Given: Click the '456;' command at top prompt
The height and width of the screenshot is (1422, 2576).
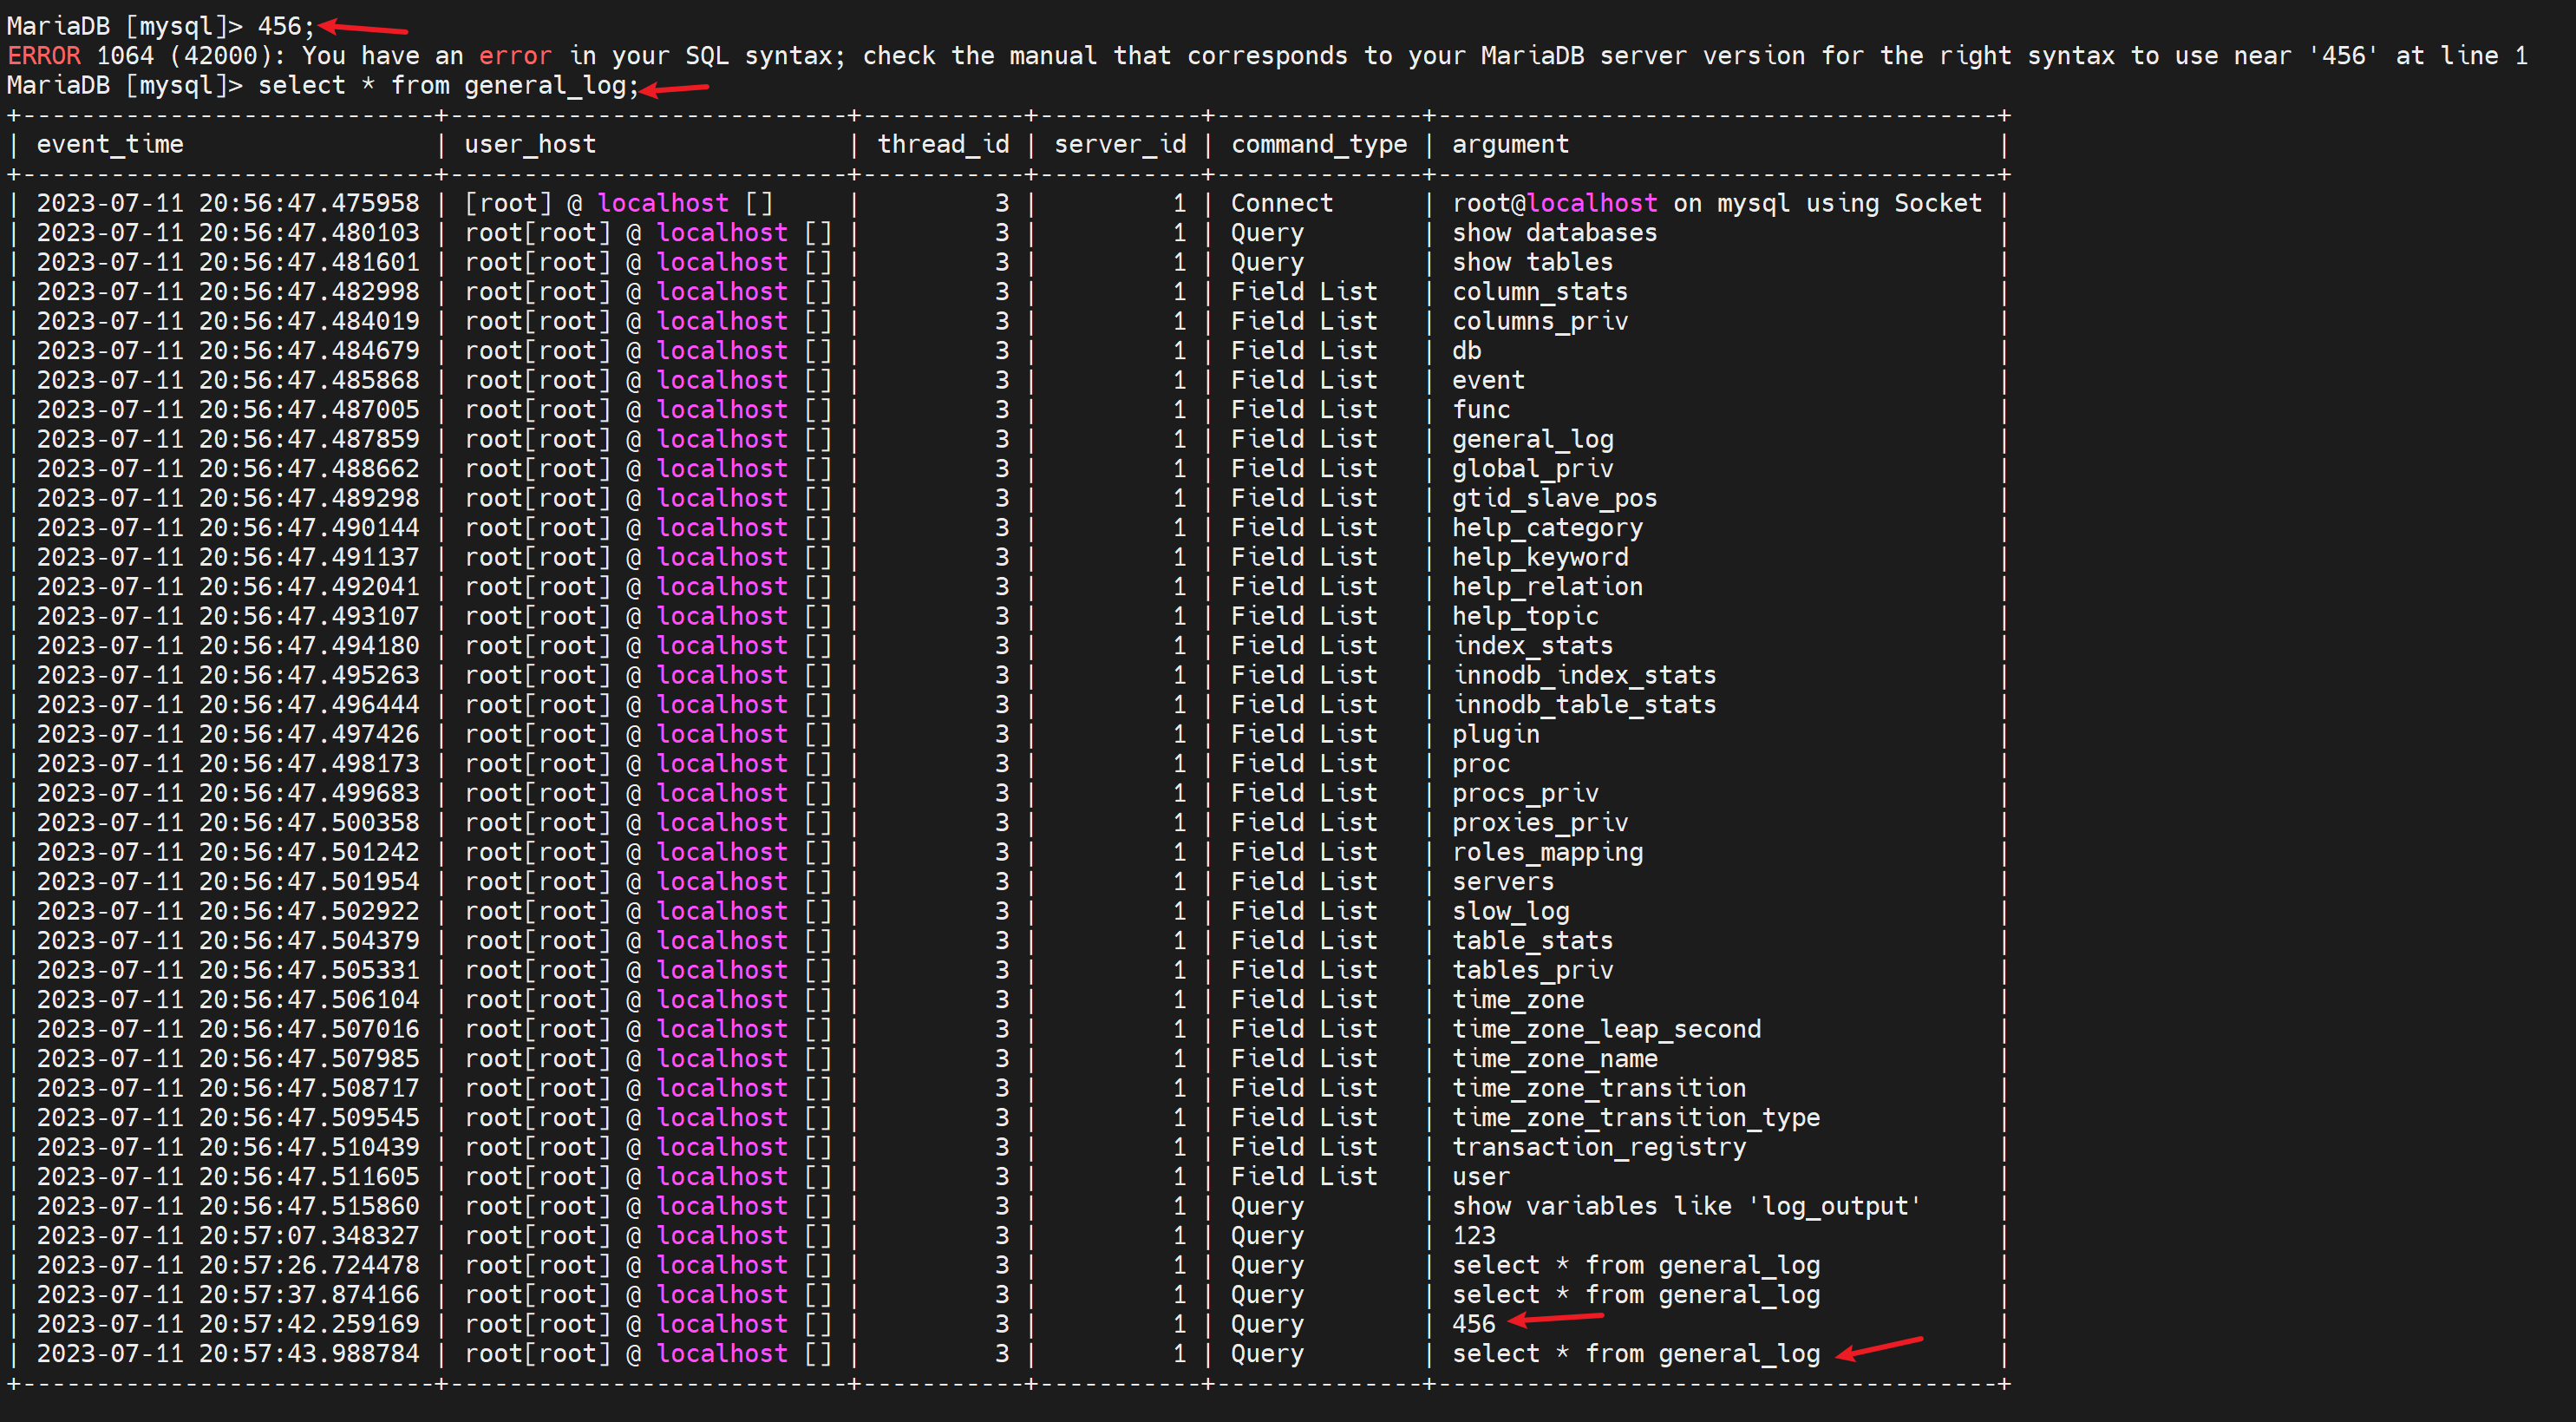Looking at the screenshot, I should click(285, 27).
